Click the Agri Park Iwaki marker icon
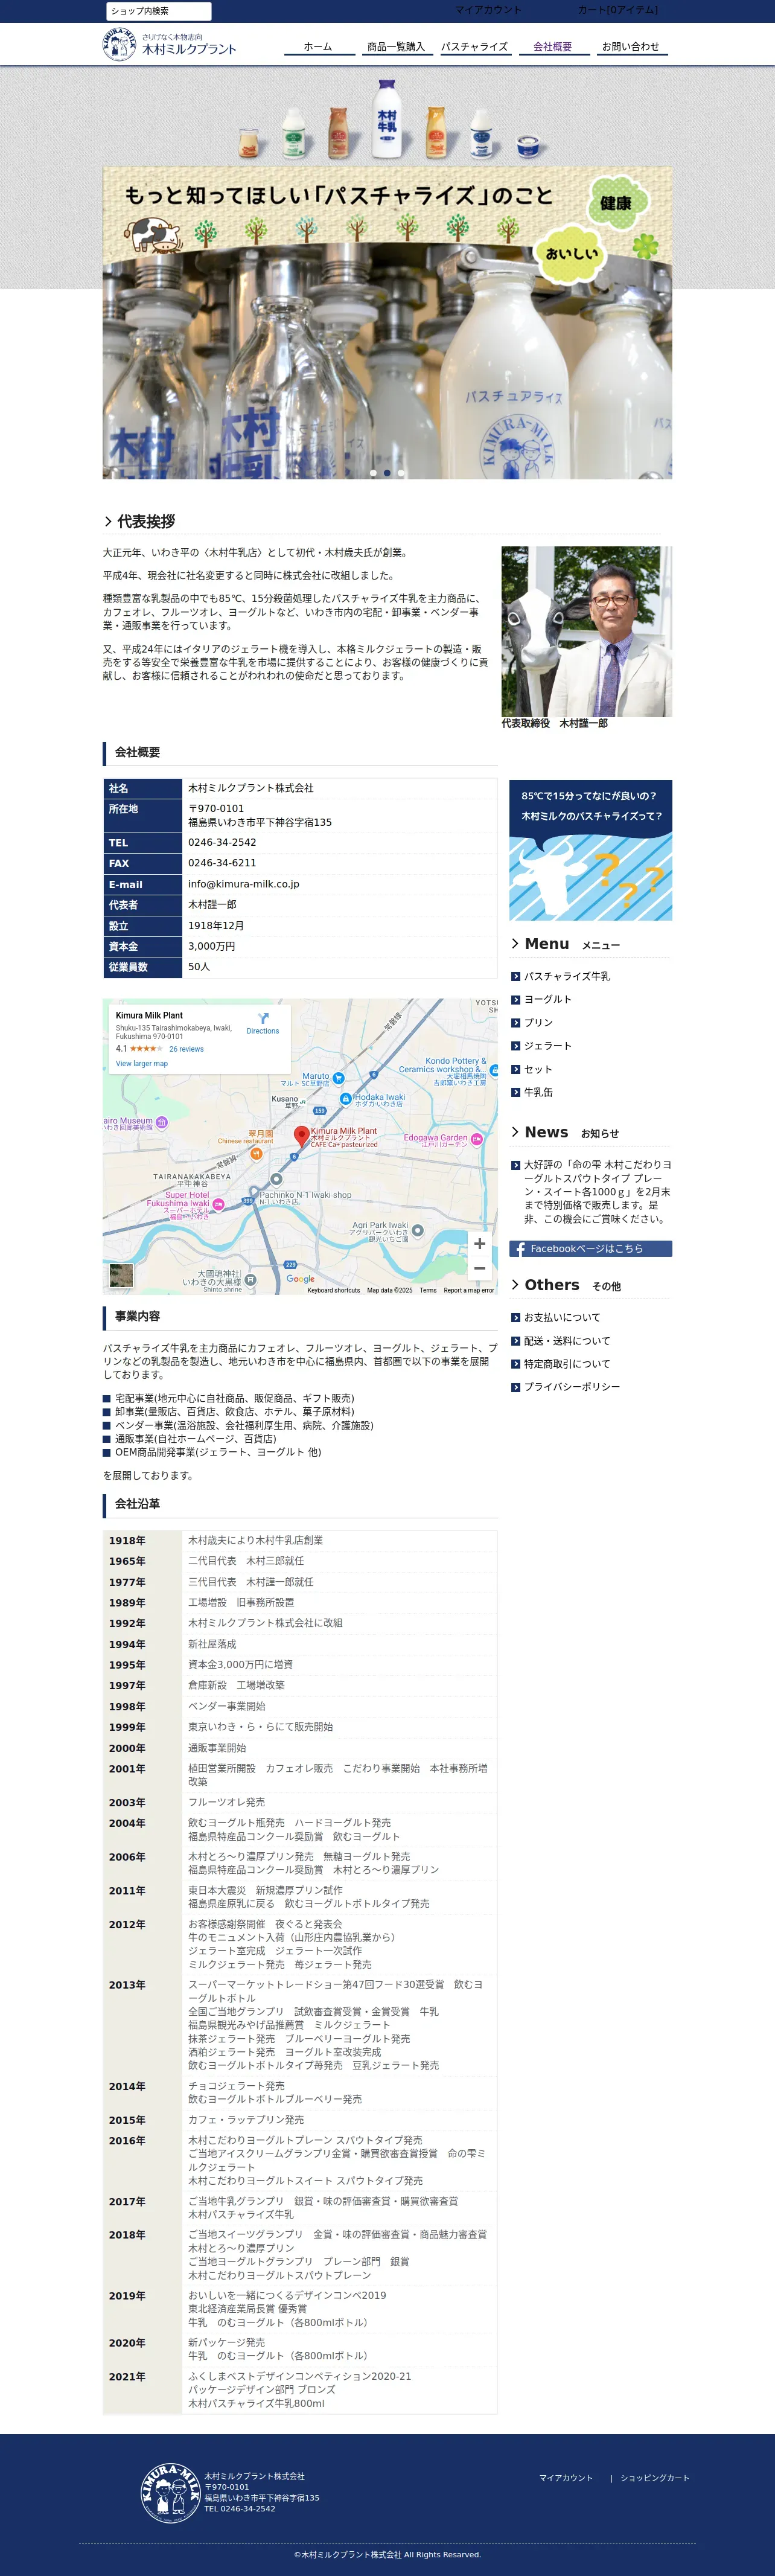This screenshot has height=2576, width=775. click(x=418, y=1230)
